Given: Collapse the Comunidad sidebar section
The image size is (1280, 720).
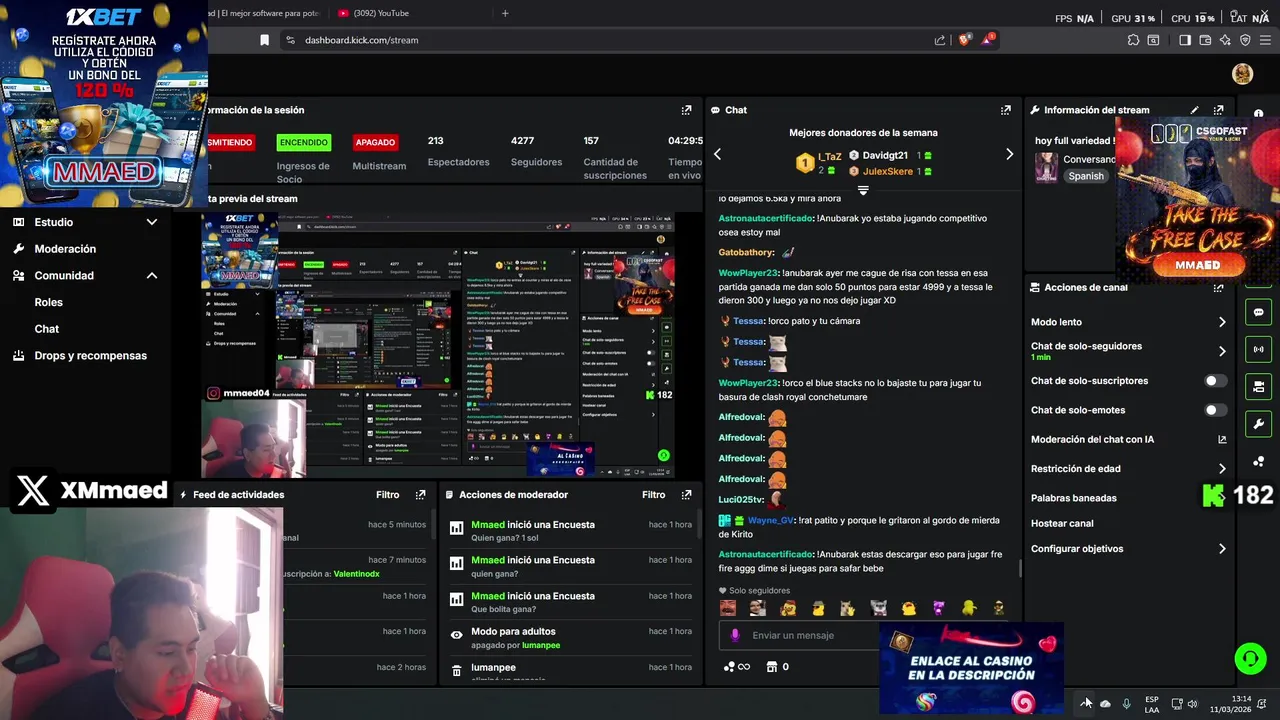Looking at the screenshot, I should [152, 275].
